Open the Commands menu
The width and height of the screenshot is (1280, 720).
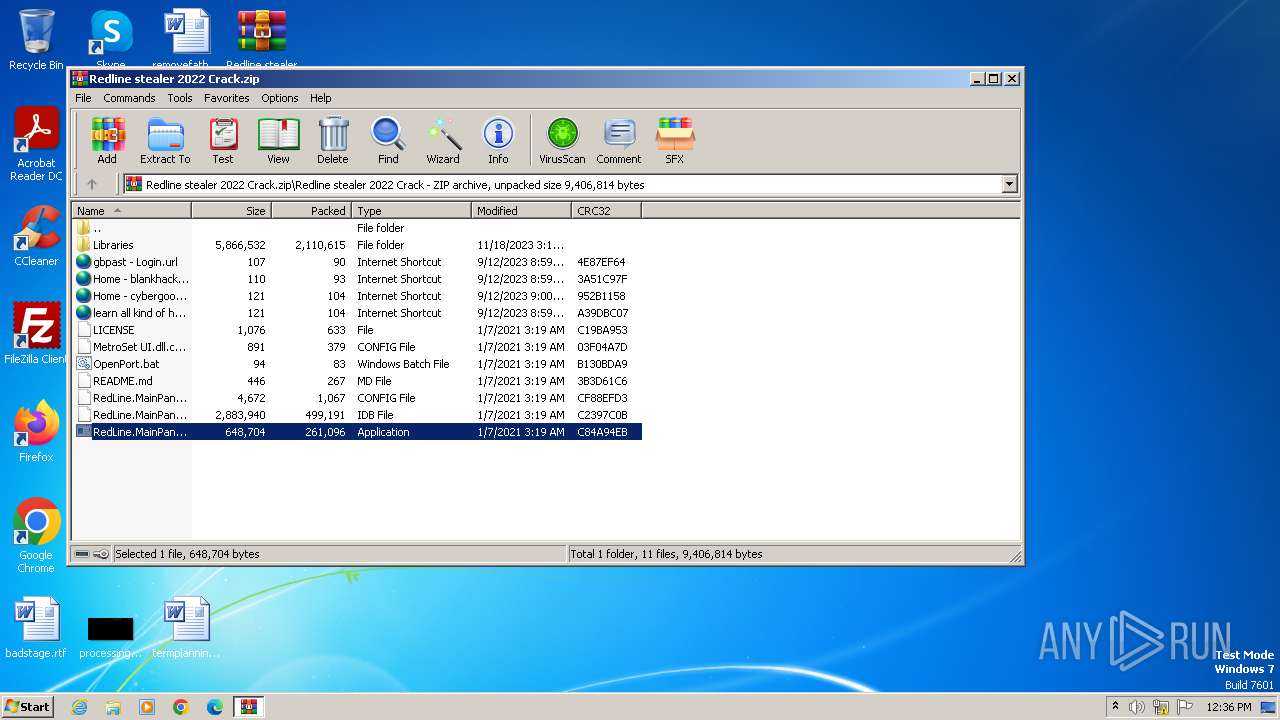[x=129, y=98]
